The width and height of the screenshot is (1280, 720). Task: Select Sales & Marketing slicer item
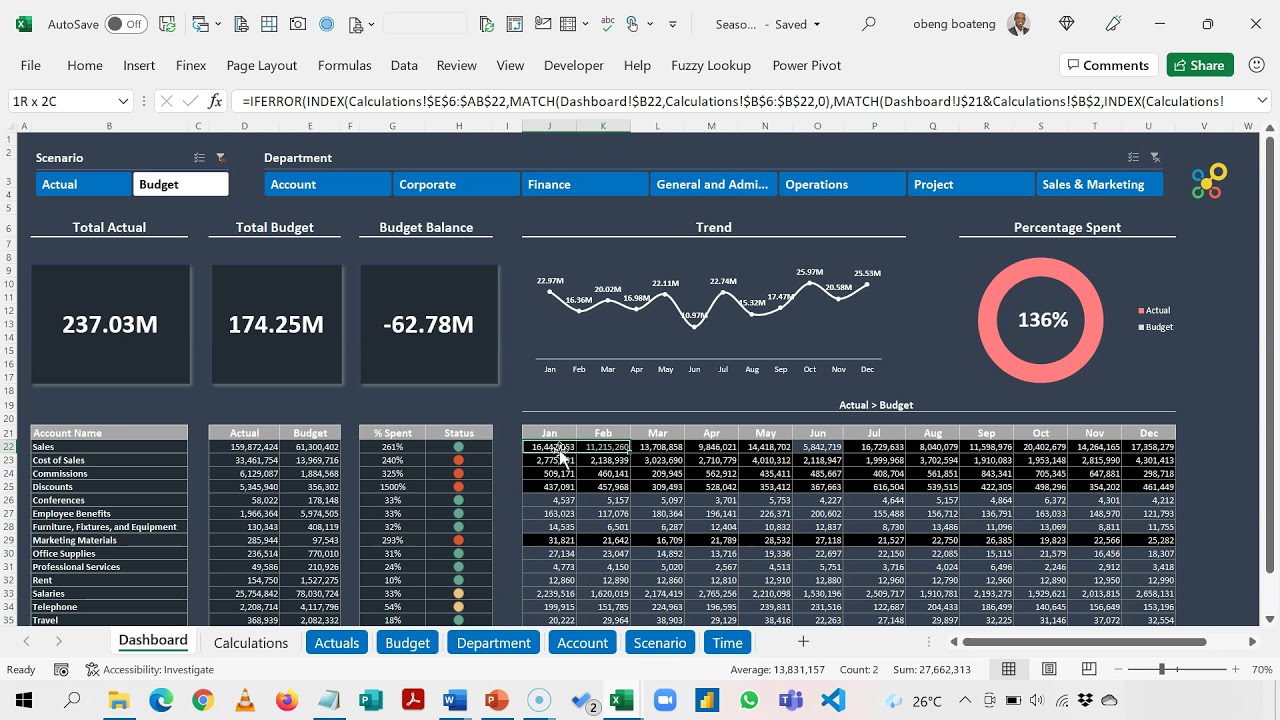[x=1099, y=184]
